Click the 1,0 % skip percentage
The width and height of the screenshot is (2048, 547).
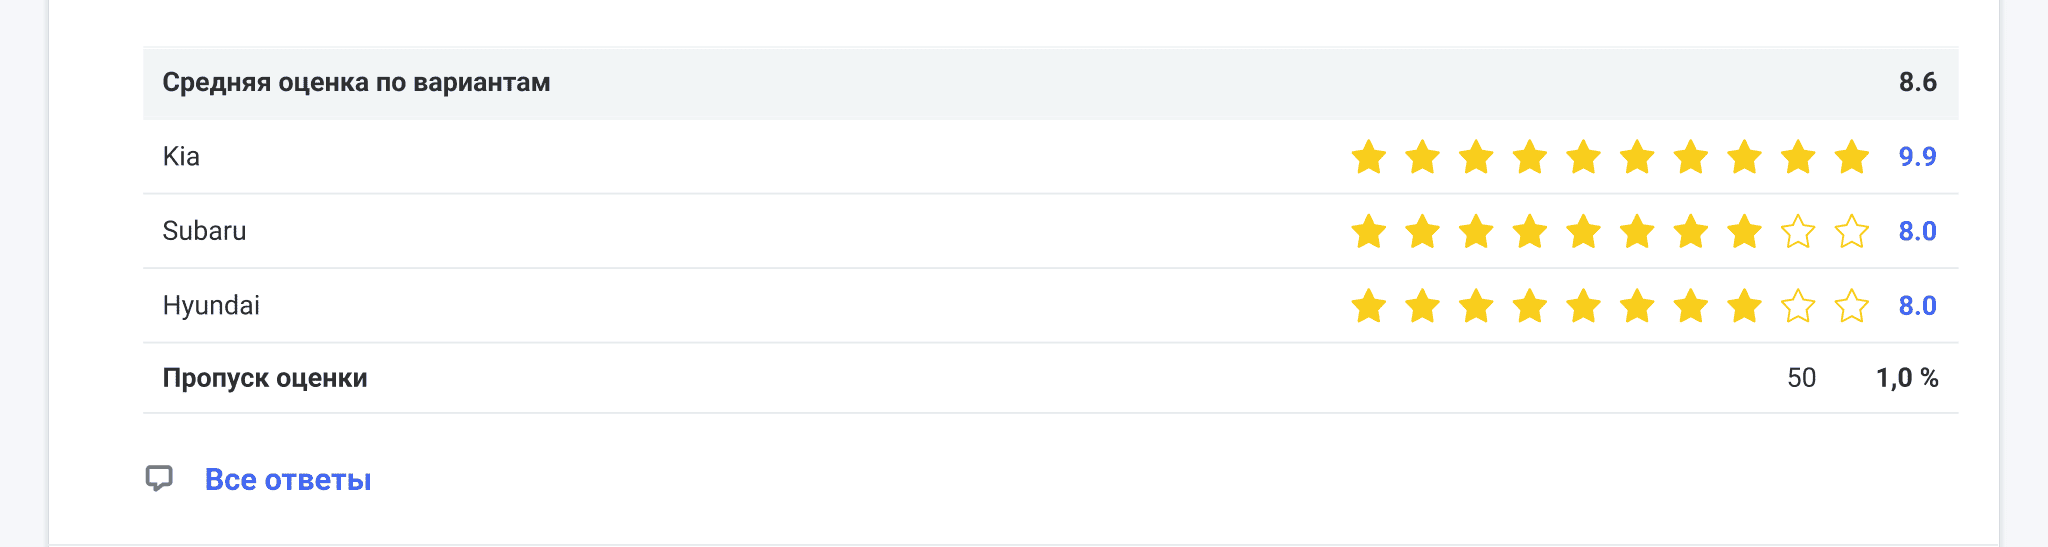[x=1907, y=378]
